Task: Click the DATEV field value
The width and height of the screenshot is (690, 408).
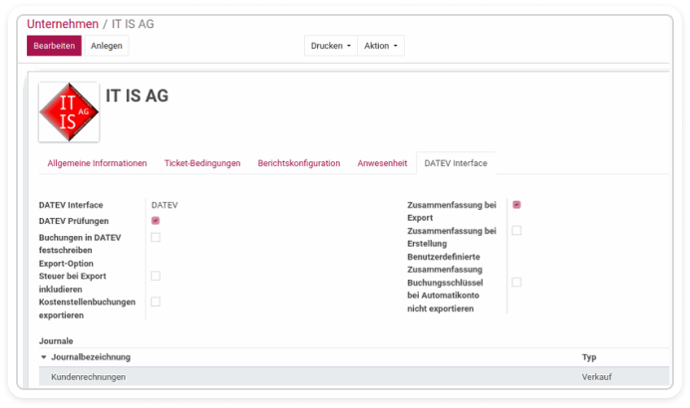Action: [x=165, y=205]
